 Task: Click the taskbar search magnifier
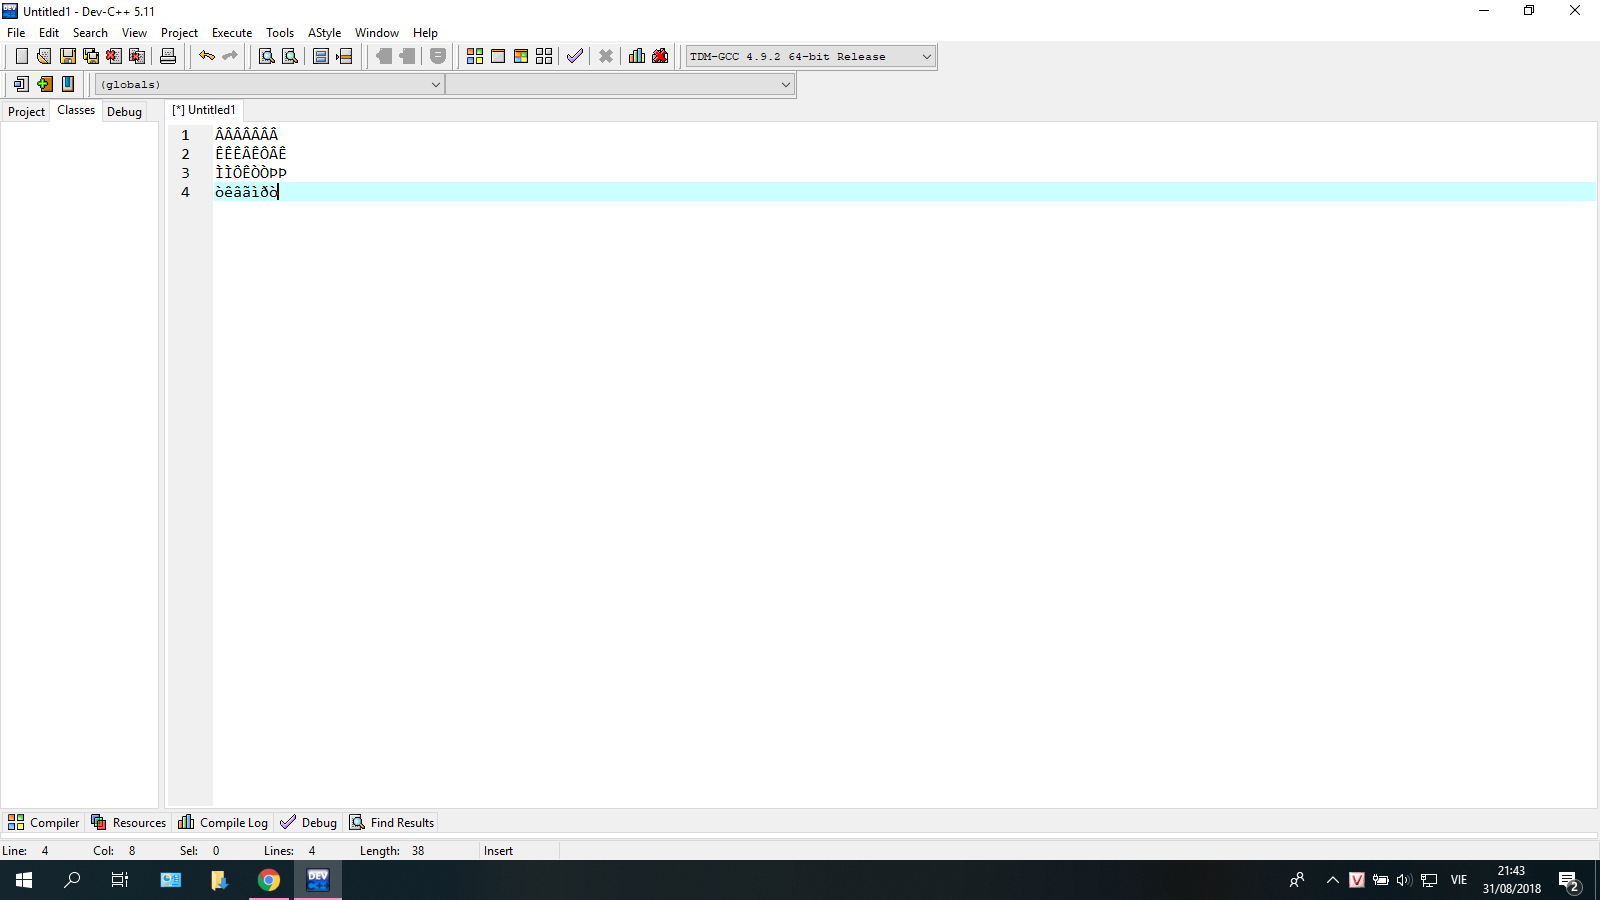click(72, 880)
